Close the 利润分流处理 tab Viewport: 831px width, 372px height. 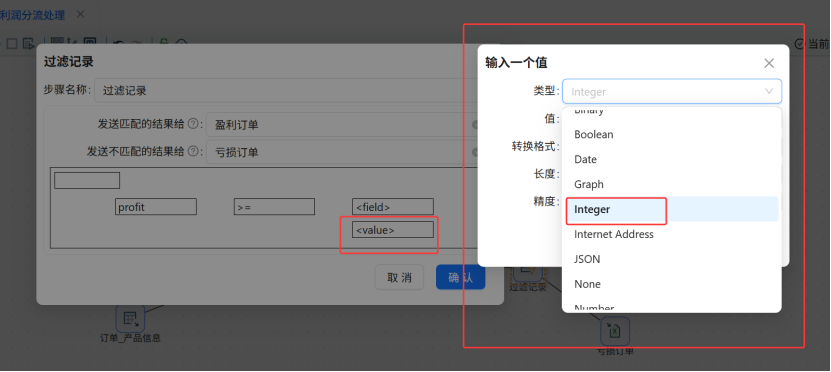click(x=81, y=14)
